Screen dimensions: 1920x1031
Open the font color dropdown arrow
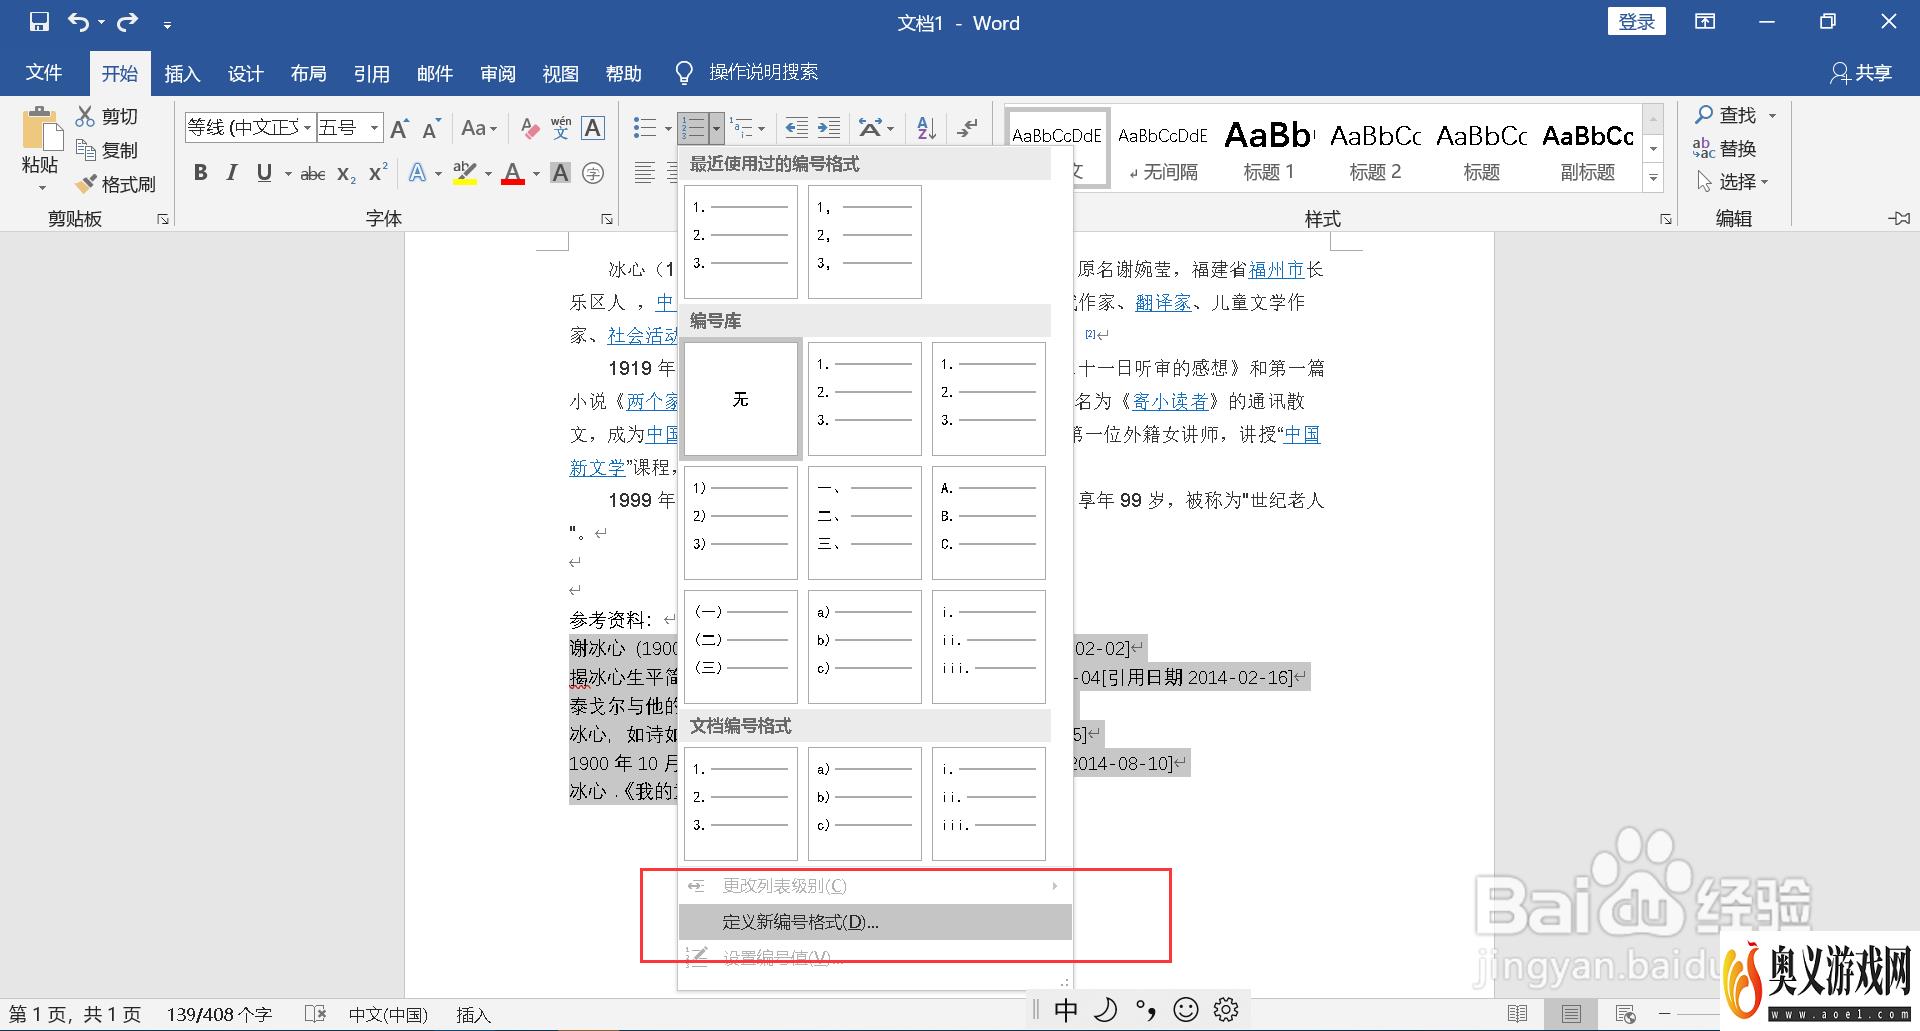(x=537, y=173)
